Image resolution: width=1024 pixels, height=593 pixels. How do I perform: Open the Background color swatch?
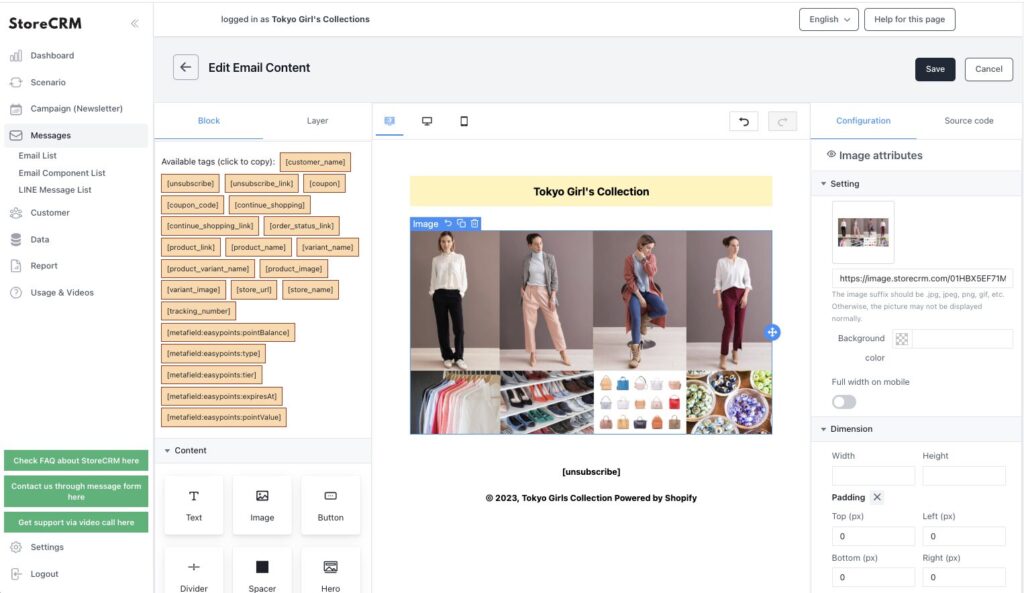(x=902, y=339)
